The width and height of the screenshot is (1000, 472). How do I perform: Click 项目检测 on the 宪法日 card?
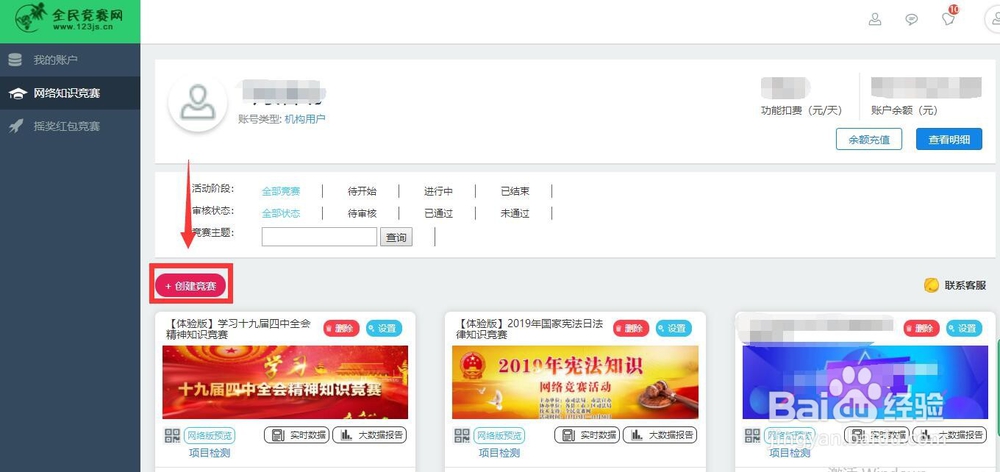(x=499, y=453)
